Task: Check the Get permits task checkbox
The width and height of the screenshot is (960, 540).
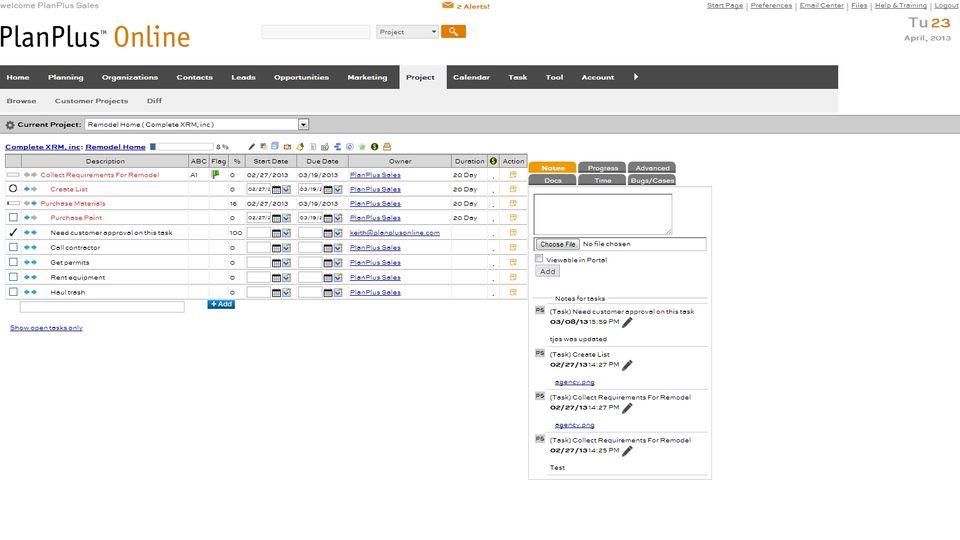Action: click(x=13, y=261)
